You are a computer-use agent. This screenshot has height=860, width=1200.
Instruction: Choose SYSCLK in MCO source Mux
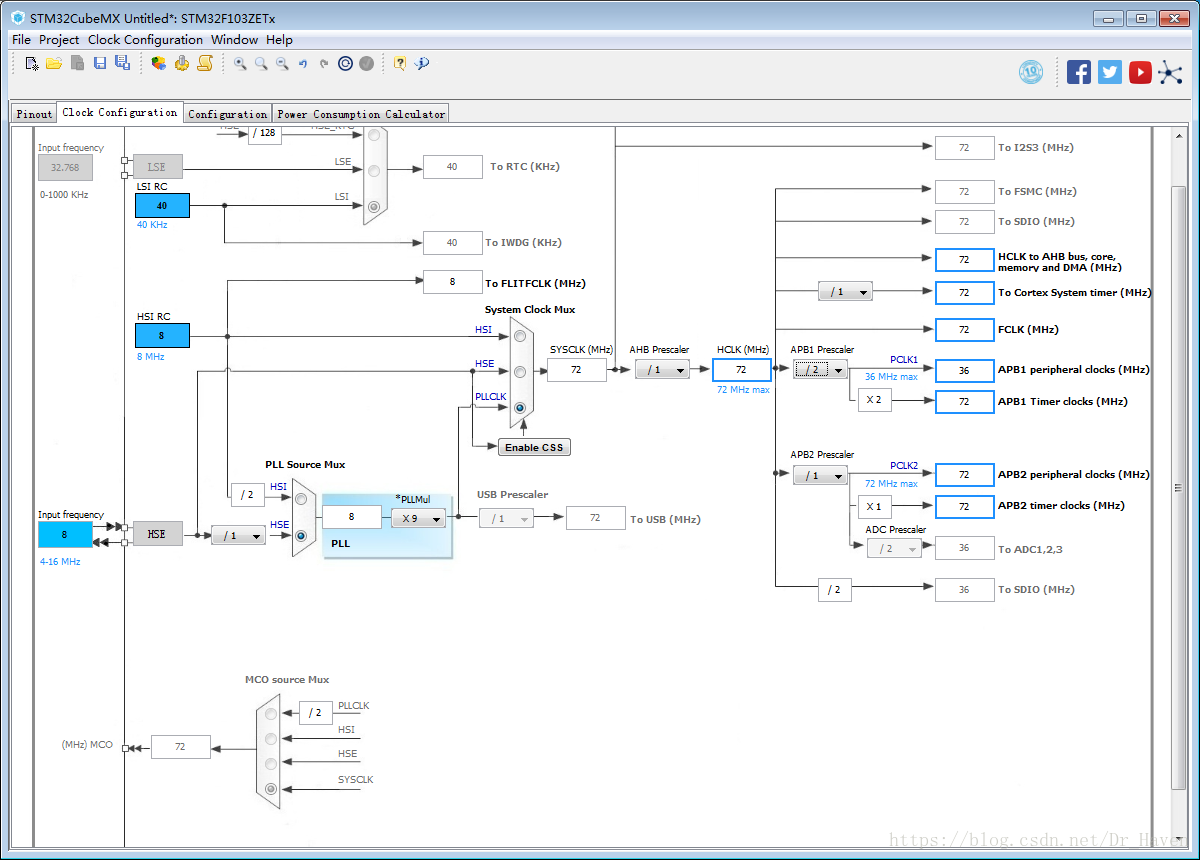[x=271, y=788]
